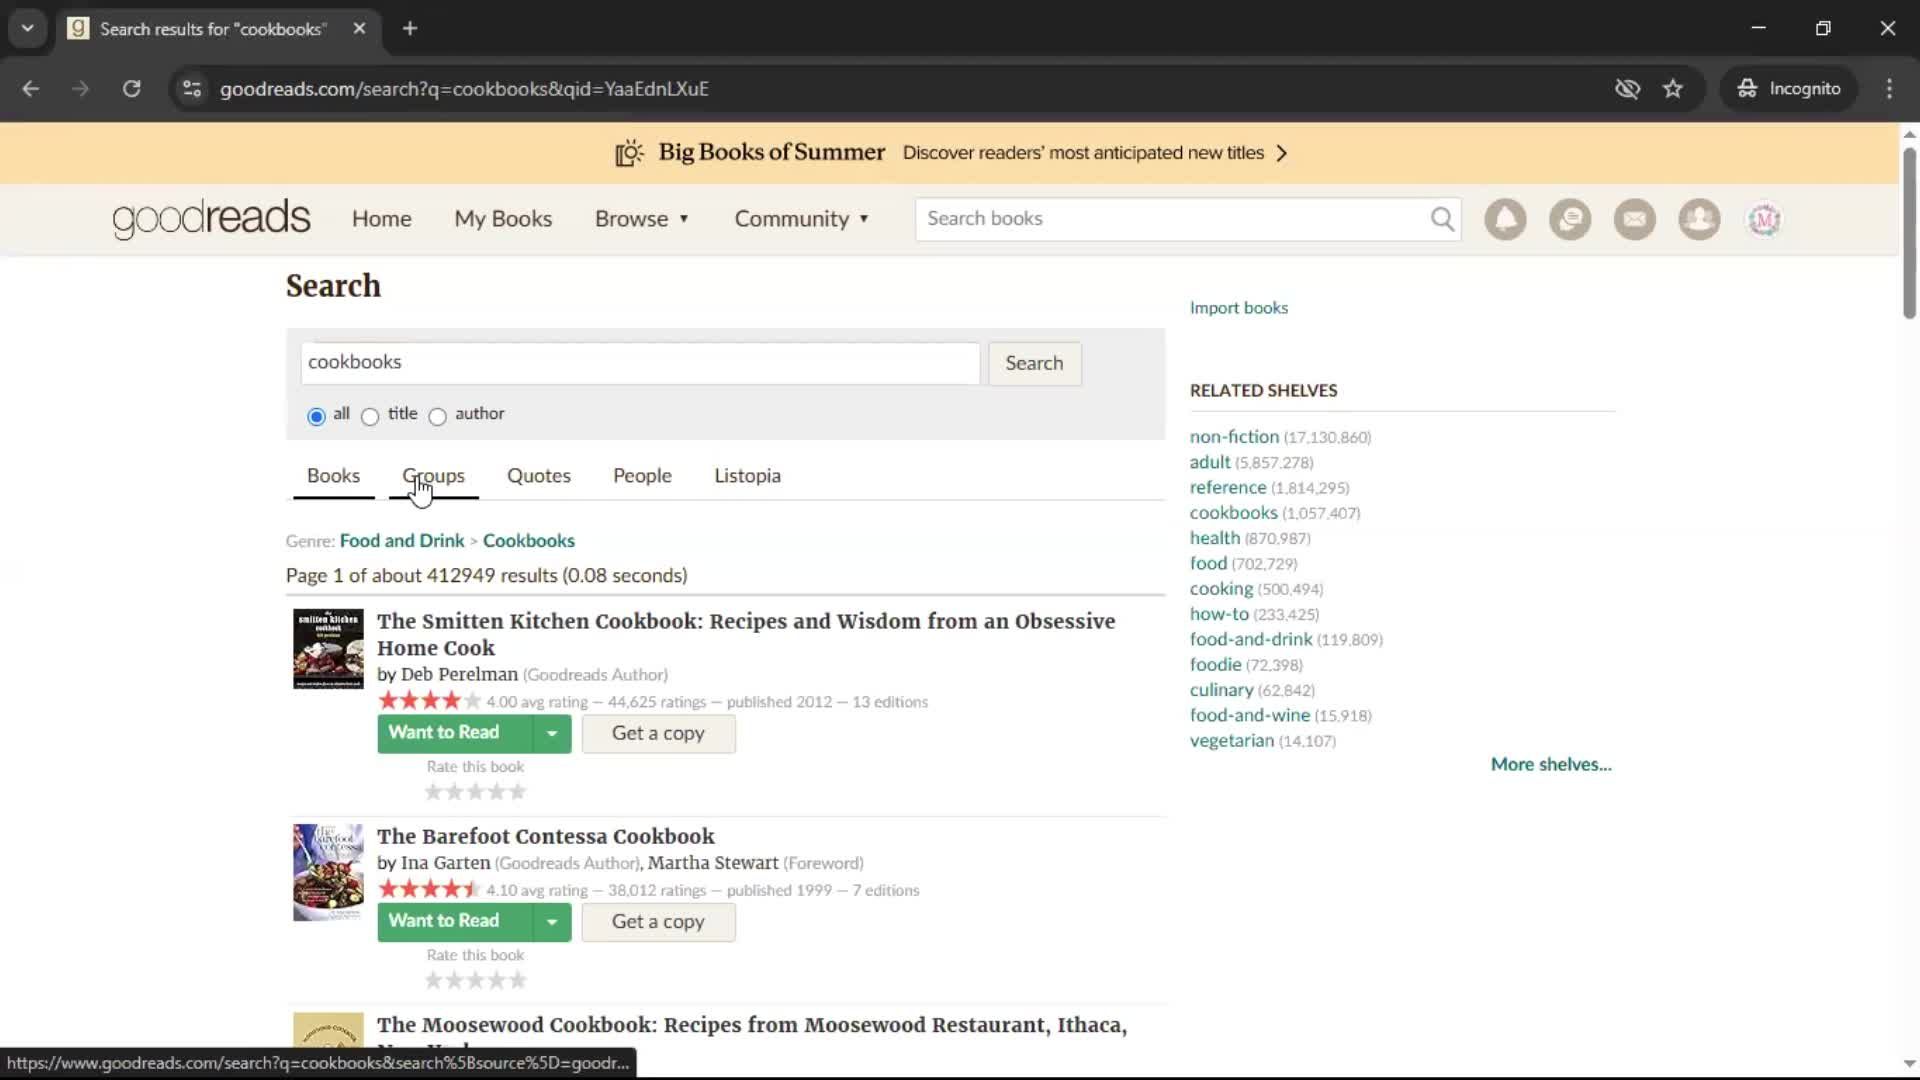Open the Food and Drink genre link
Image resolution: width=1920 pixels, height=1080 pixels.
[x=402, y=541]
